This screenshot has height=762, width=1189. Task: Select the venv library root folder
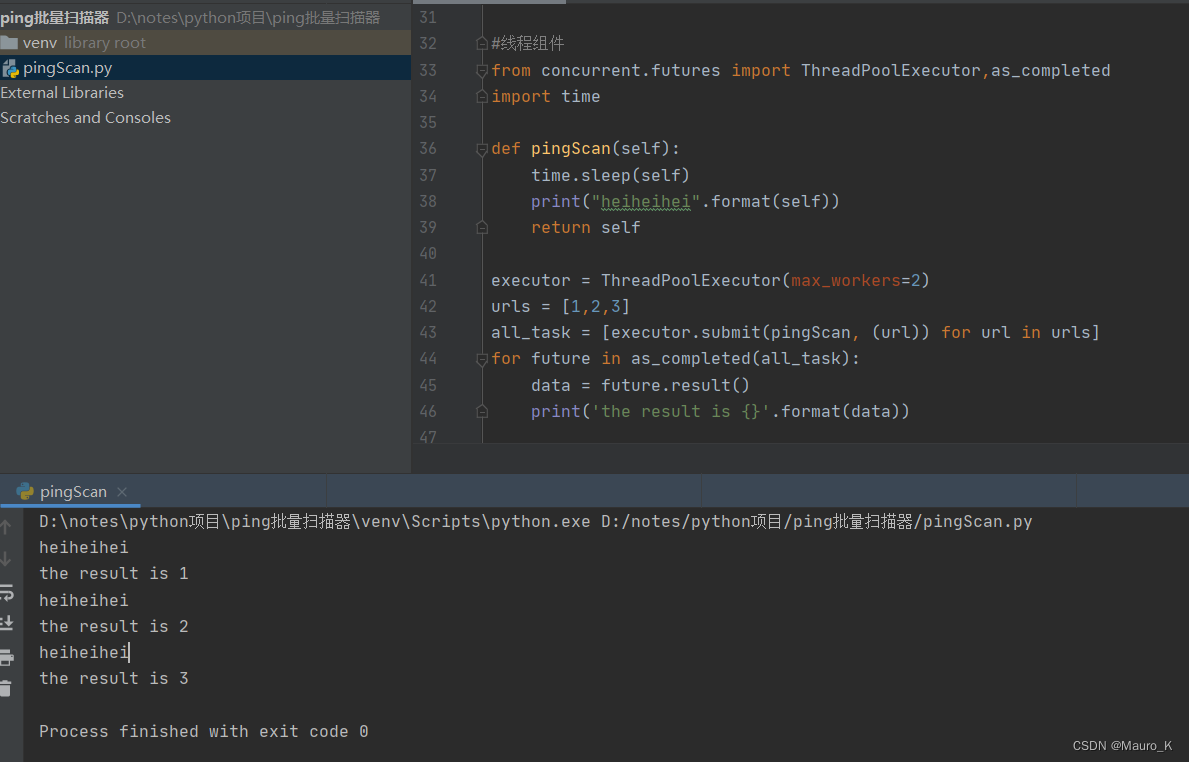[205, 42]
